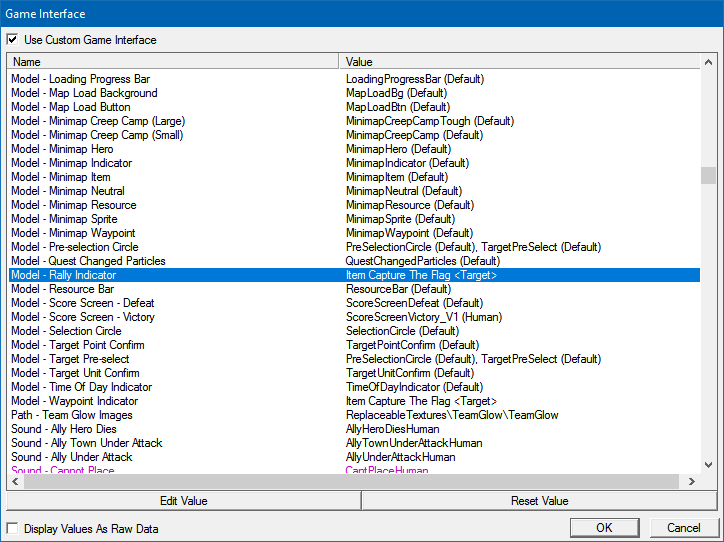Click the vertical scrollbar down arrow

[x=708, y=465]
